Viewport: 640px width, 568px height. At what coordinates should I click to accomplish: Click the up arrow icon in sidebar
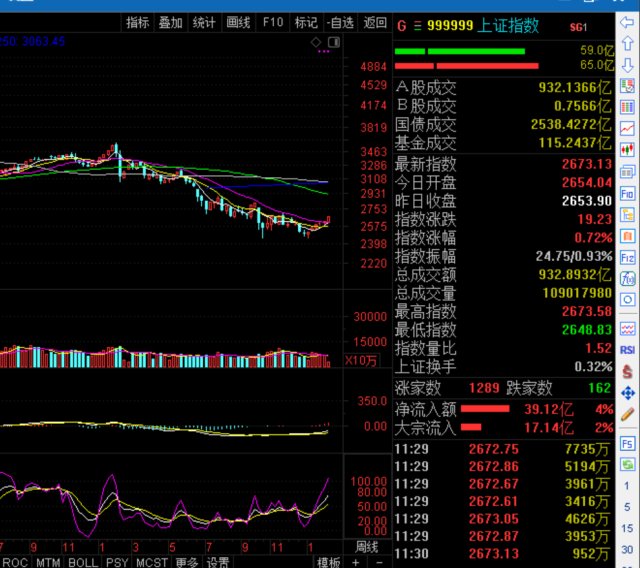coord(628,43)
